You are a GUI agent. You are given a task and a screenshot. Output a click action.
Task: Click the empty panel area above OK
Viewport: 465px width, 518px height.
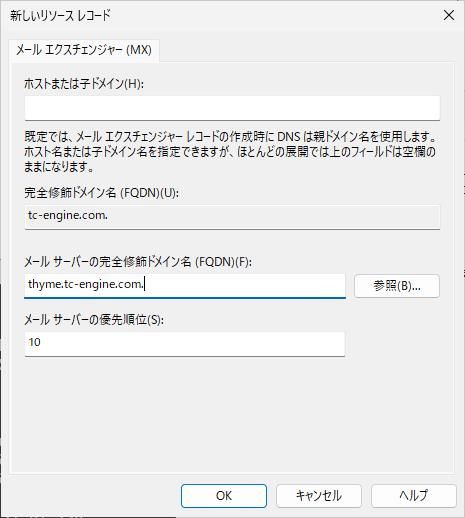pyautogui.click(x=232, y=417)
